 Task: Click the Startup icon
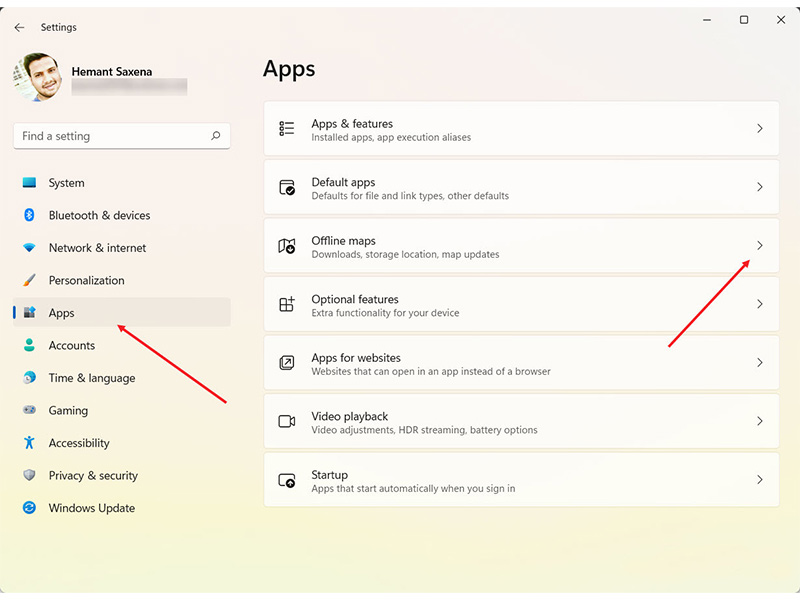(x=286, y=480)
